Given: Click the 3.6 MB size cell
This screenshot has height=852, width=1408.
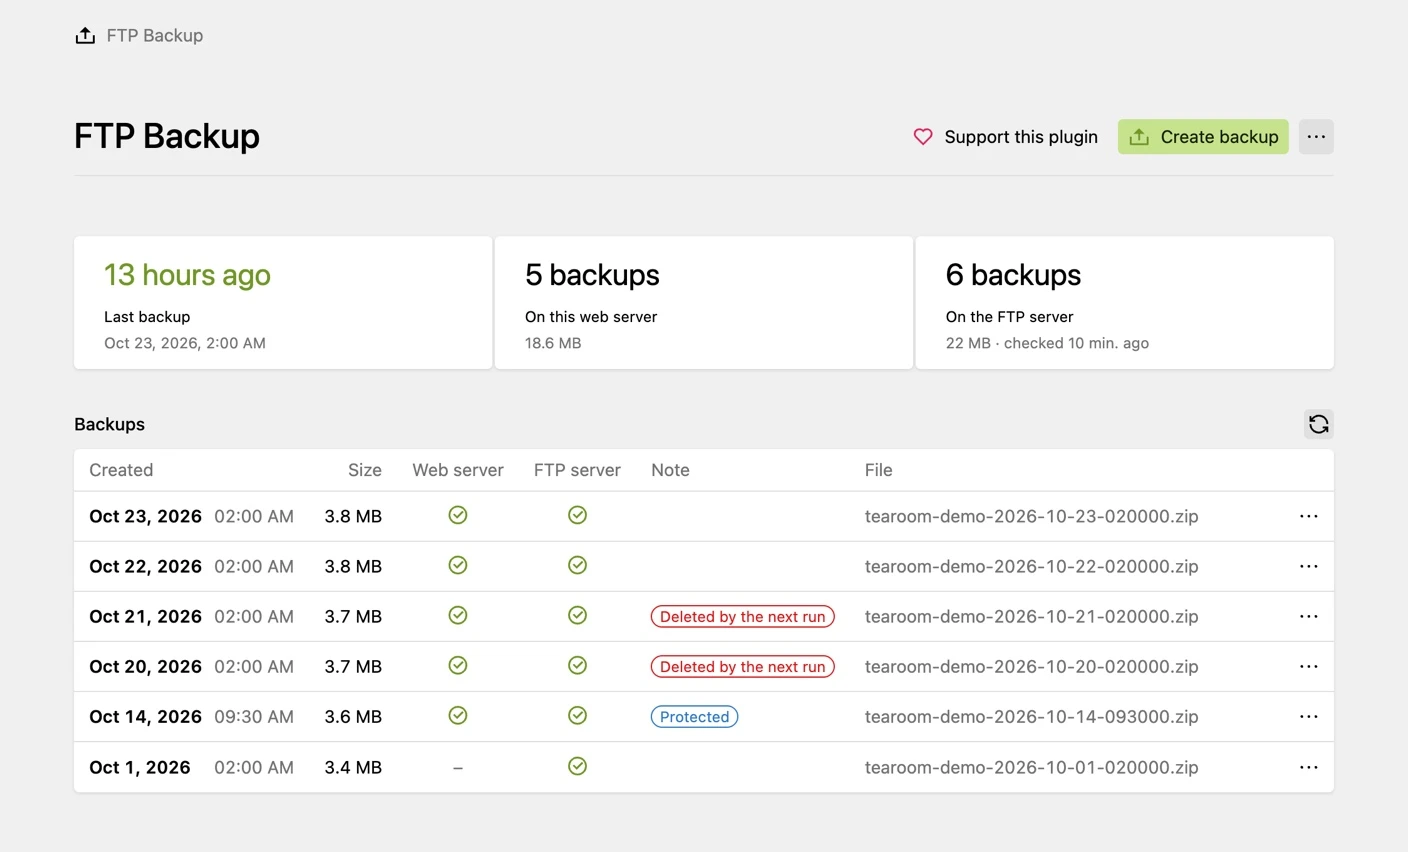Looking at the screenshot, I should coord(353,716).
